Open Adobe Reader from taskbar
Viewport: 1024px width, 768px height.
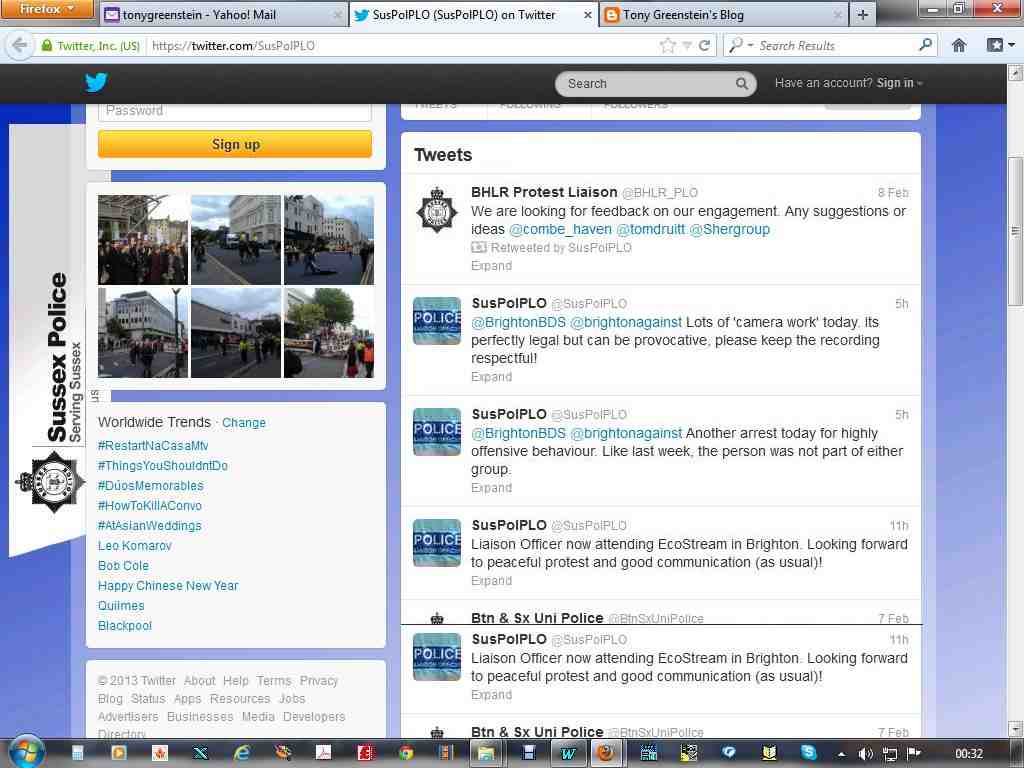tap(323, 753)
